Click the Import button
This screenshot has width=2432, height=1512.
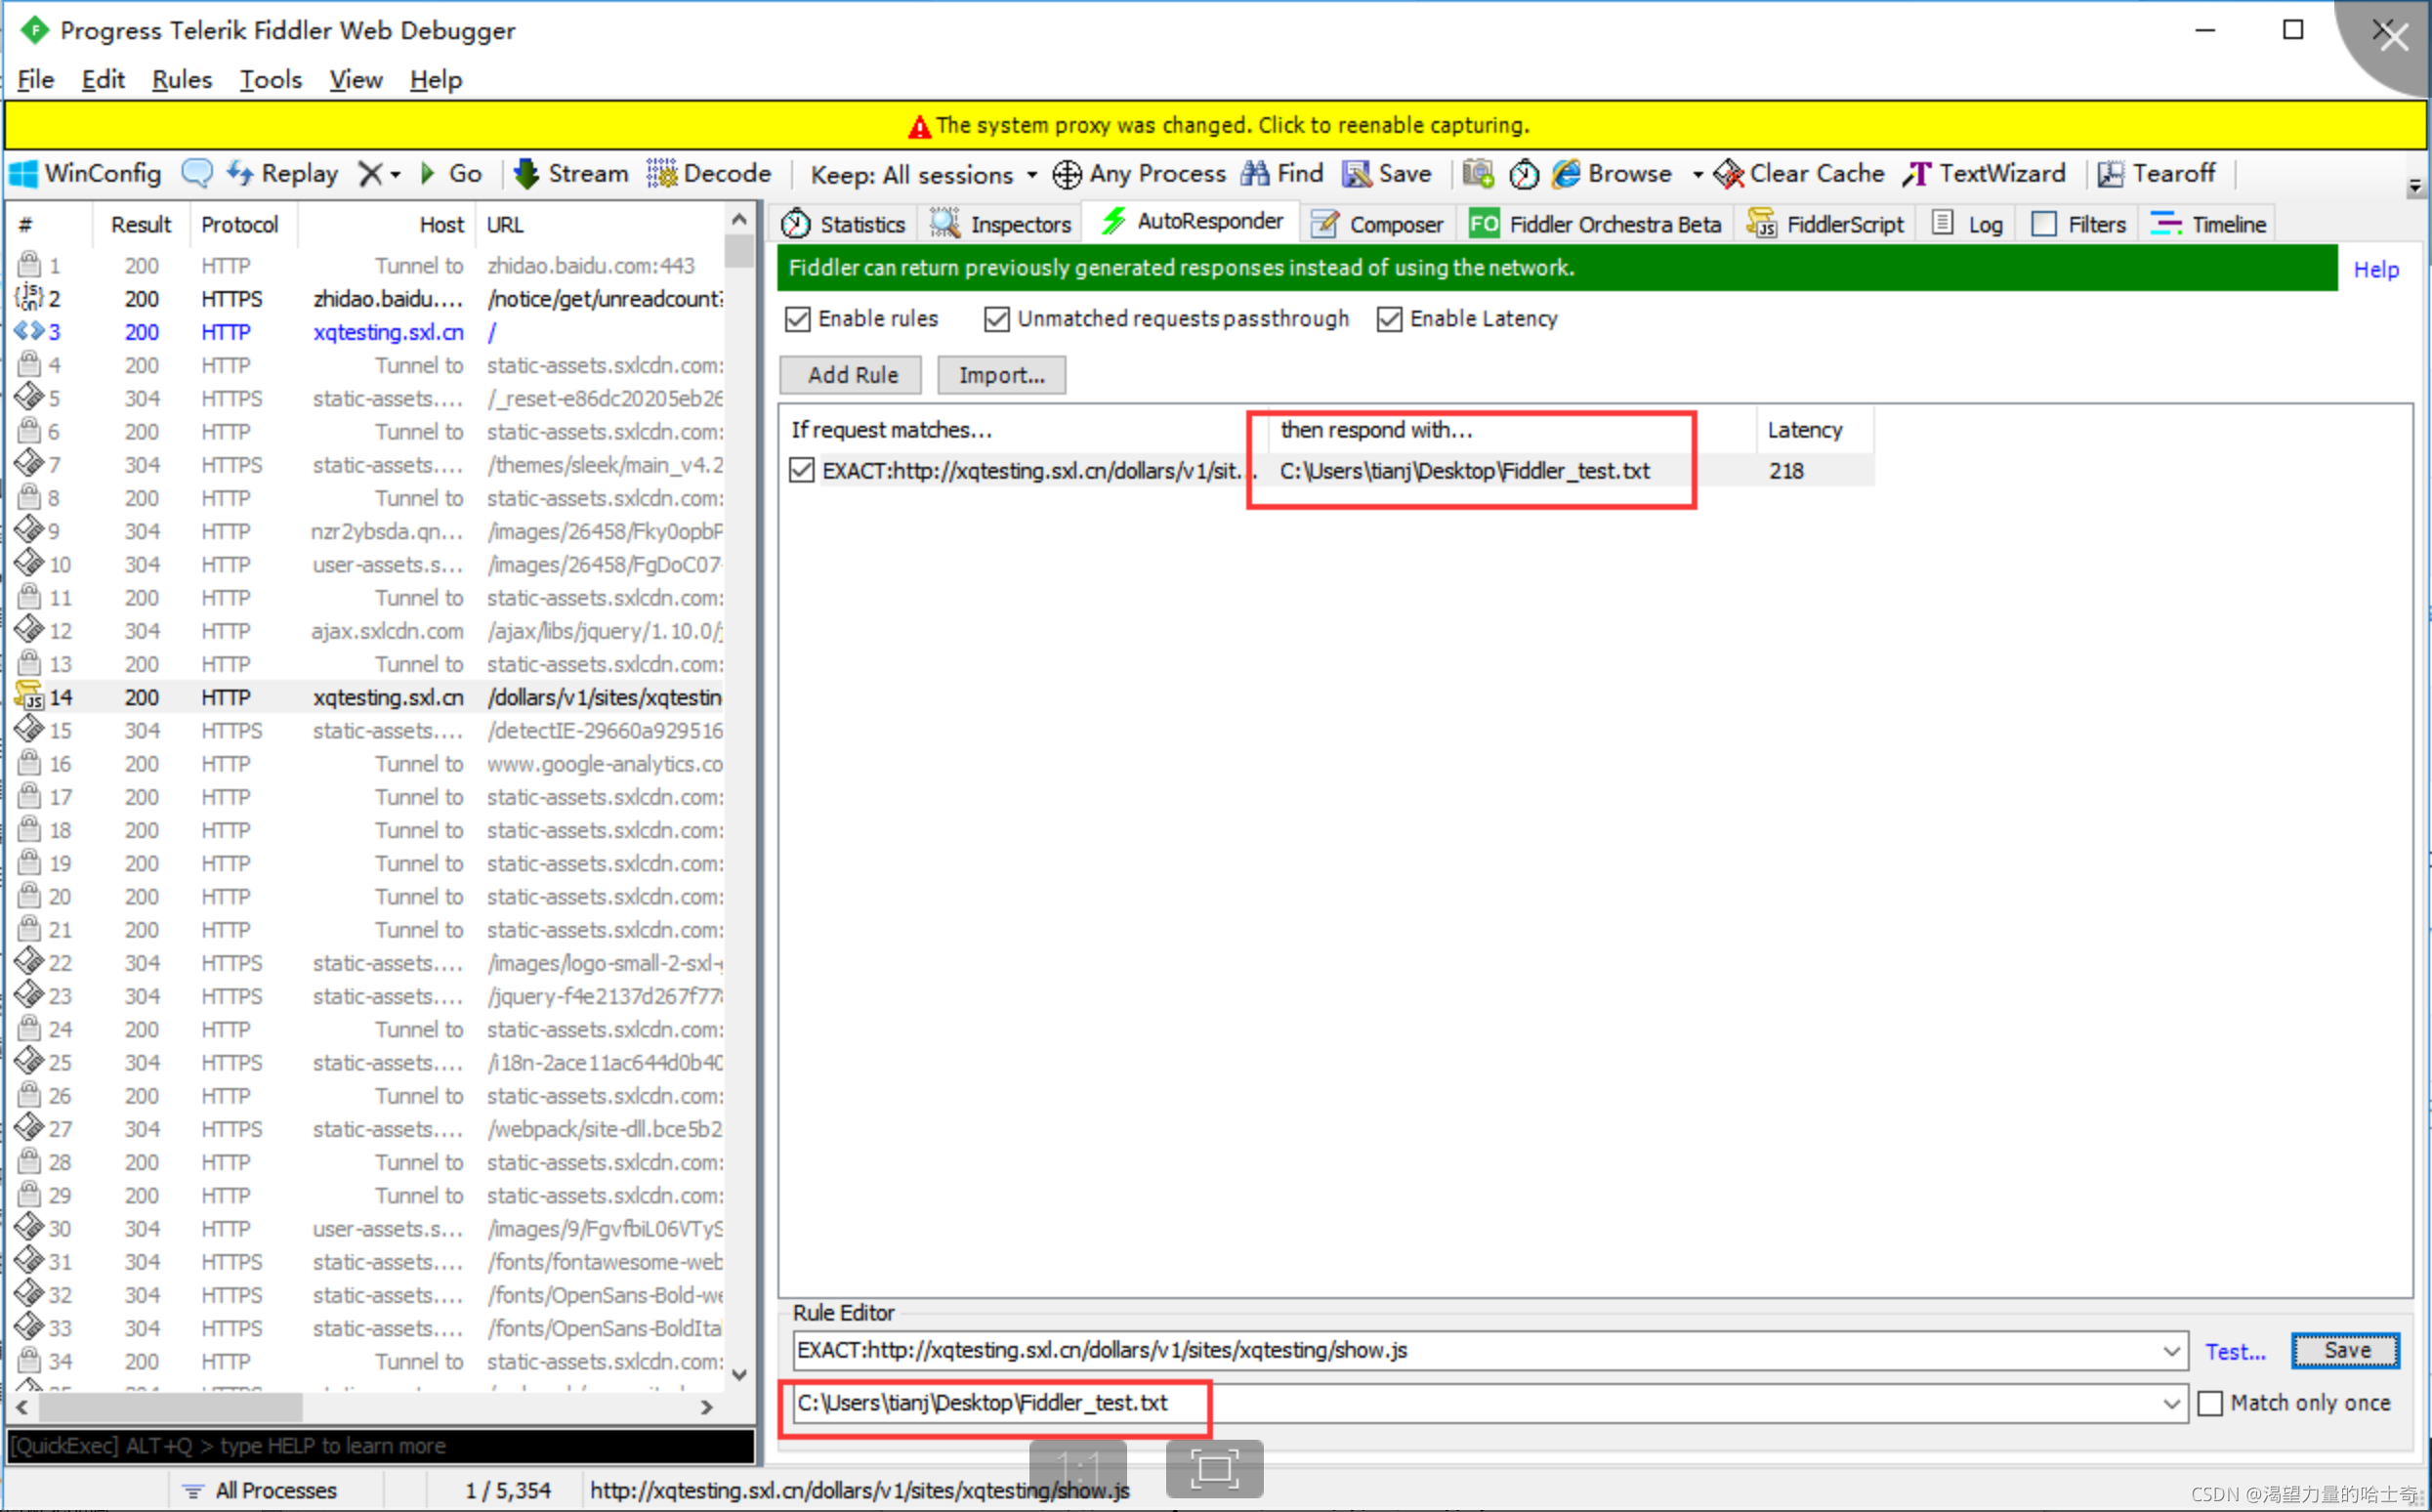coord(999,374)
